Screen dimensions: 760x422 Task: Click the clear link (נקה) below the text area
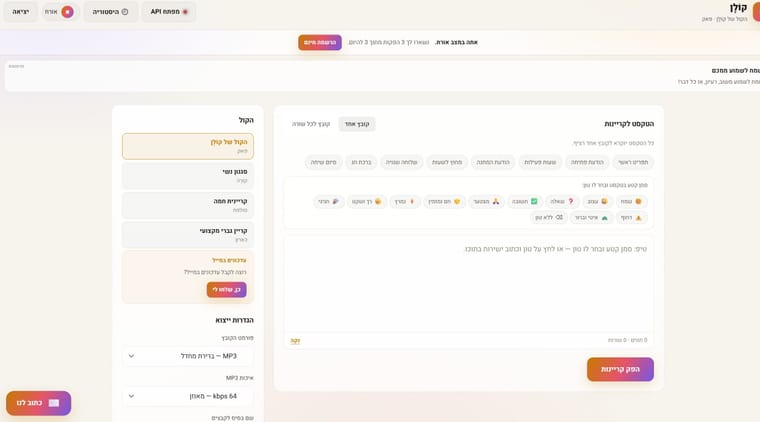click(x=295, y=341)
